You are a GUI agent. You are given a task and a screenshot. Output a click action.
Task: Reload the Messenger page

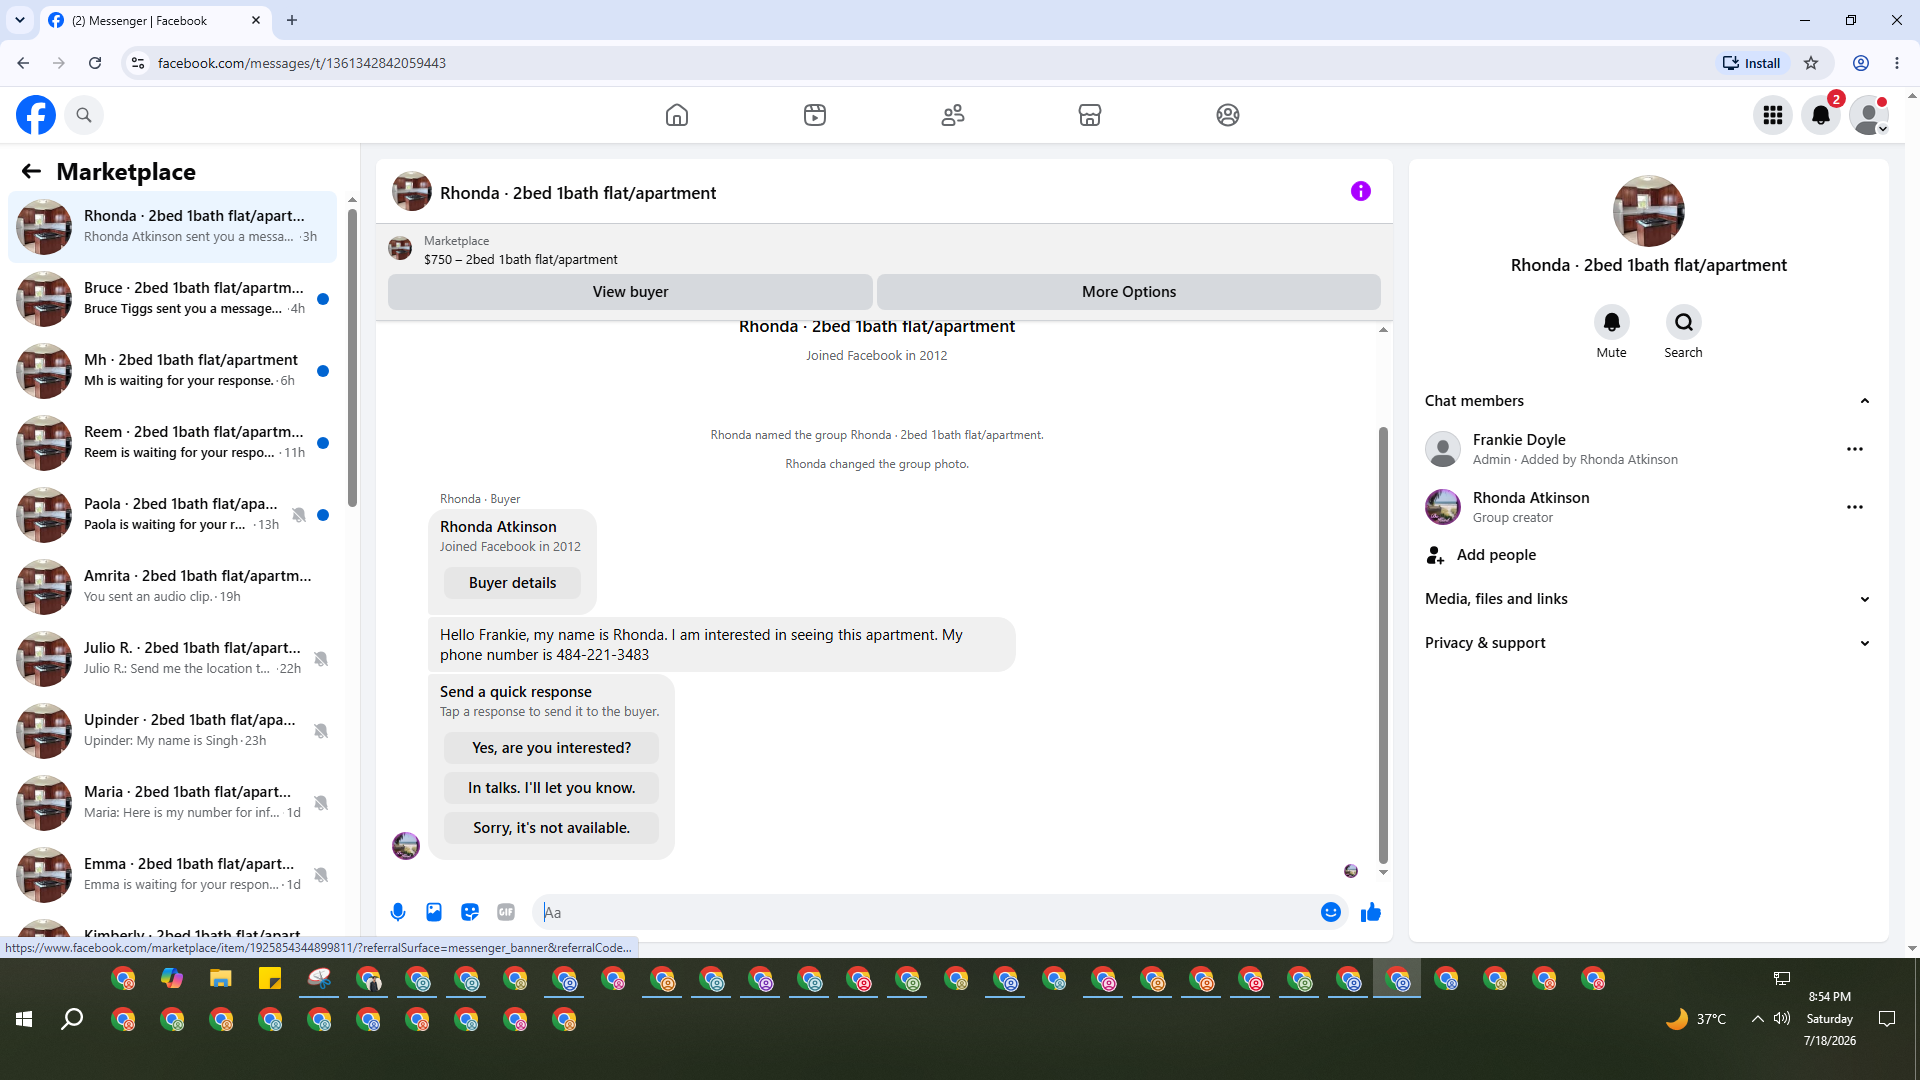click(x=95, y=63)
